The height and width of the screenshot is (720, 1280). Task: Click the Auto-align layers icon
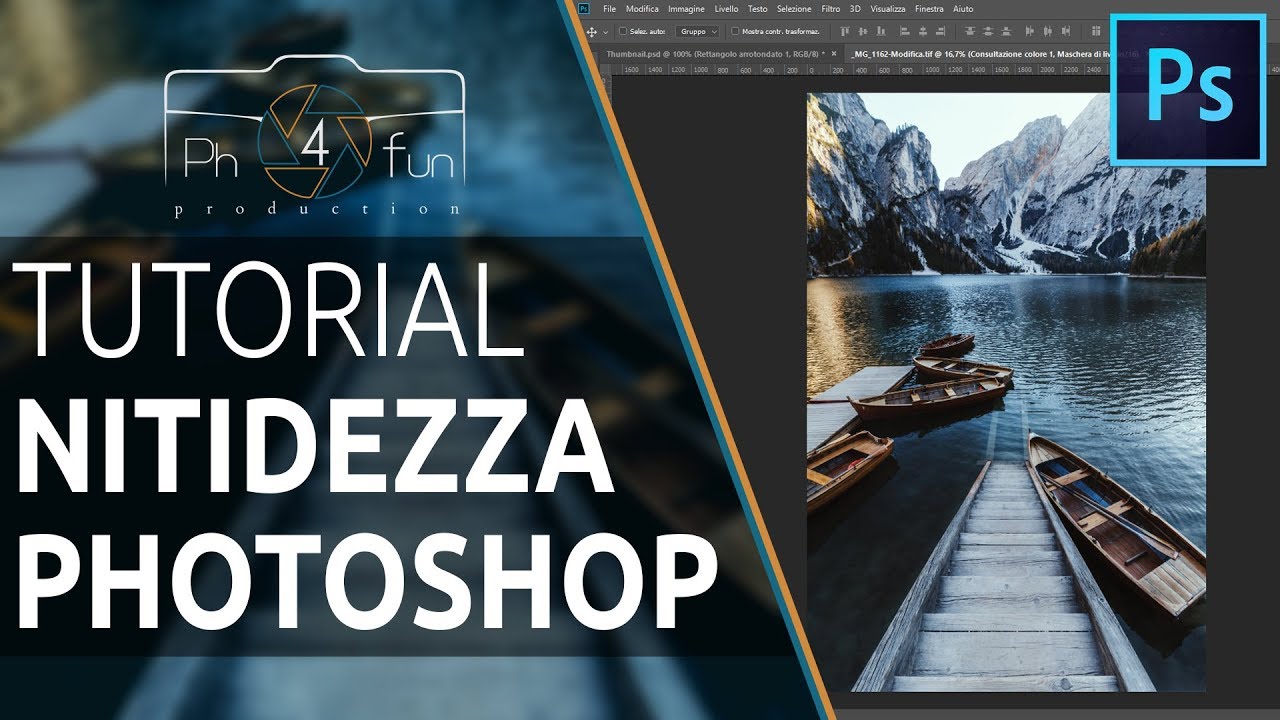[1096, 31]
